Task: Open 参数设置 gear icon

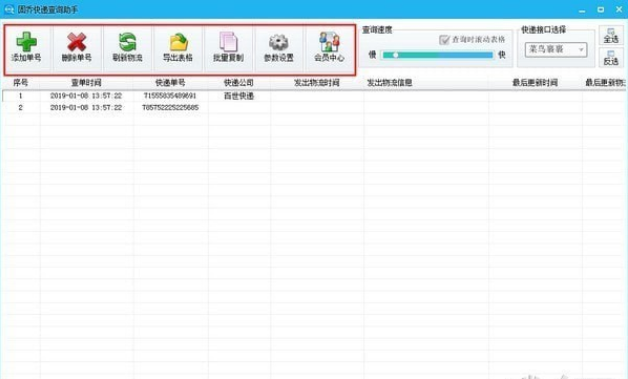Action: point(279,42)
